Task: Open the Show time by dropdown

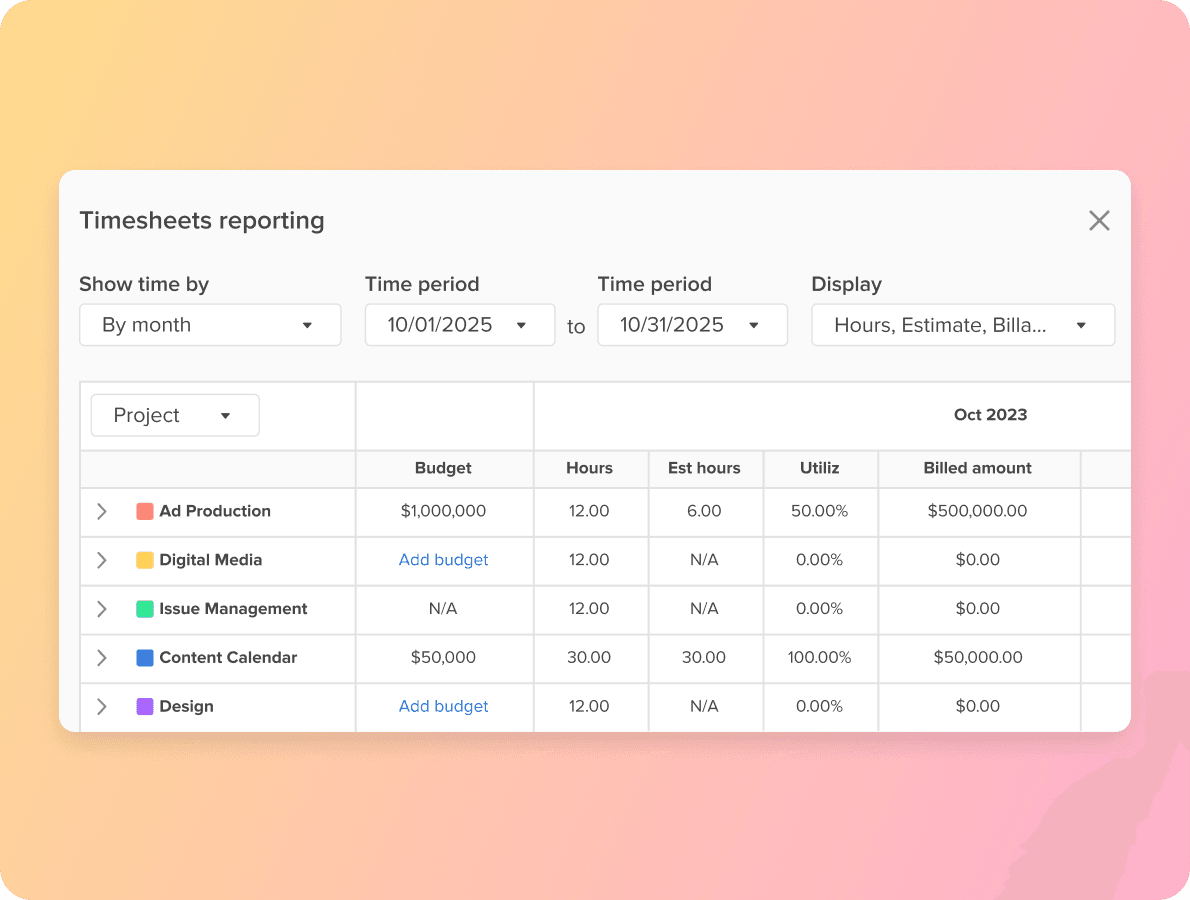Action: 210,325
